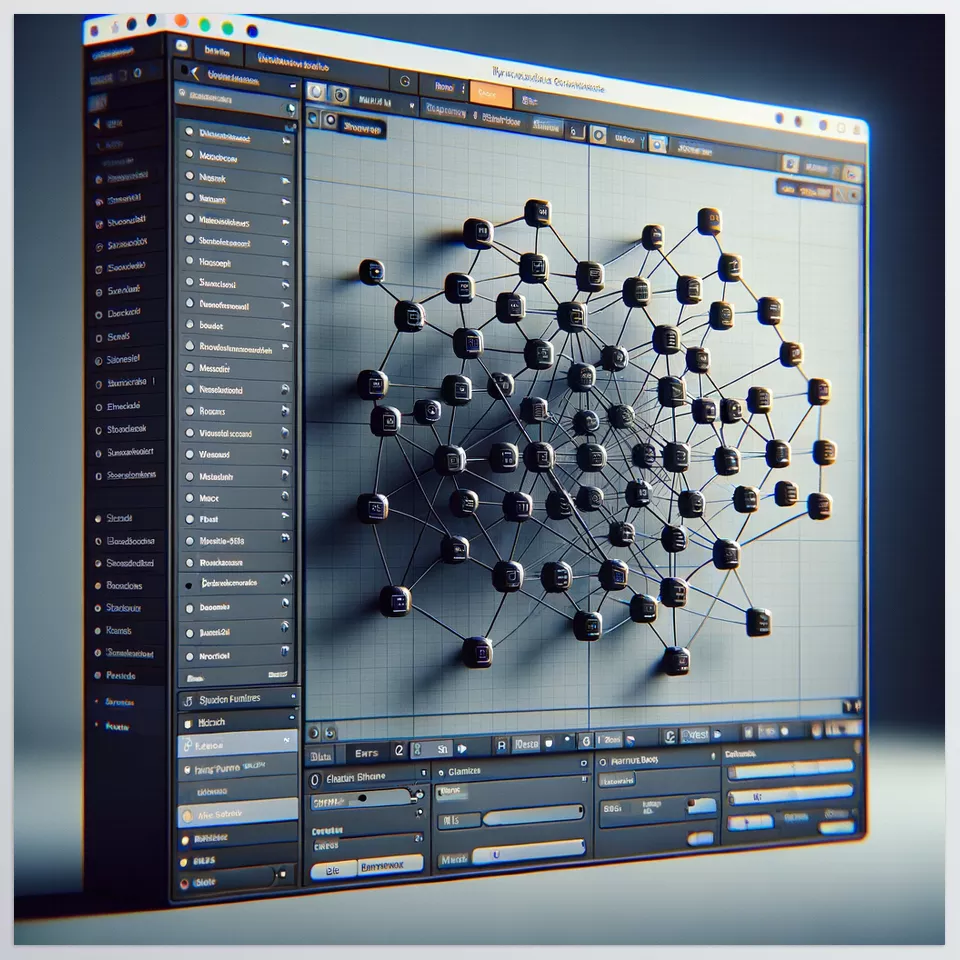Viewport: 960px width, 960px height.
Task: Collapse the left panel header using minus icon
Action: [293, 86]
